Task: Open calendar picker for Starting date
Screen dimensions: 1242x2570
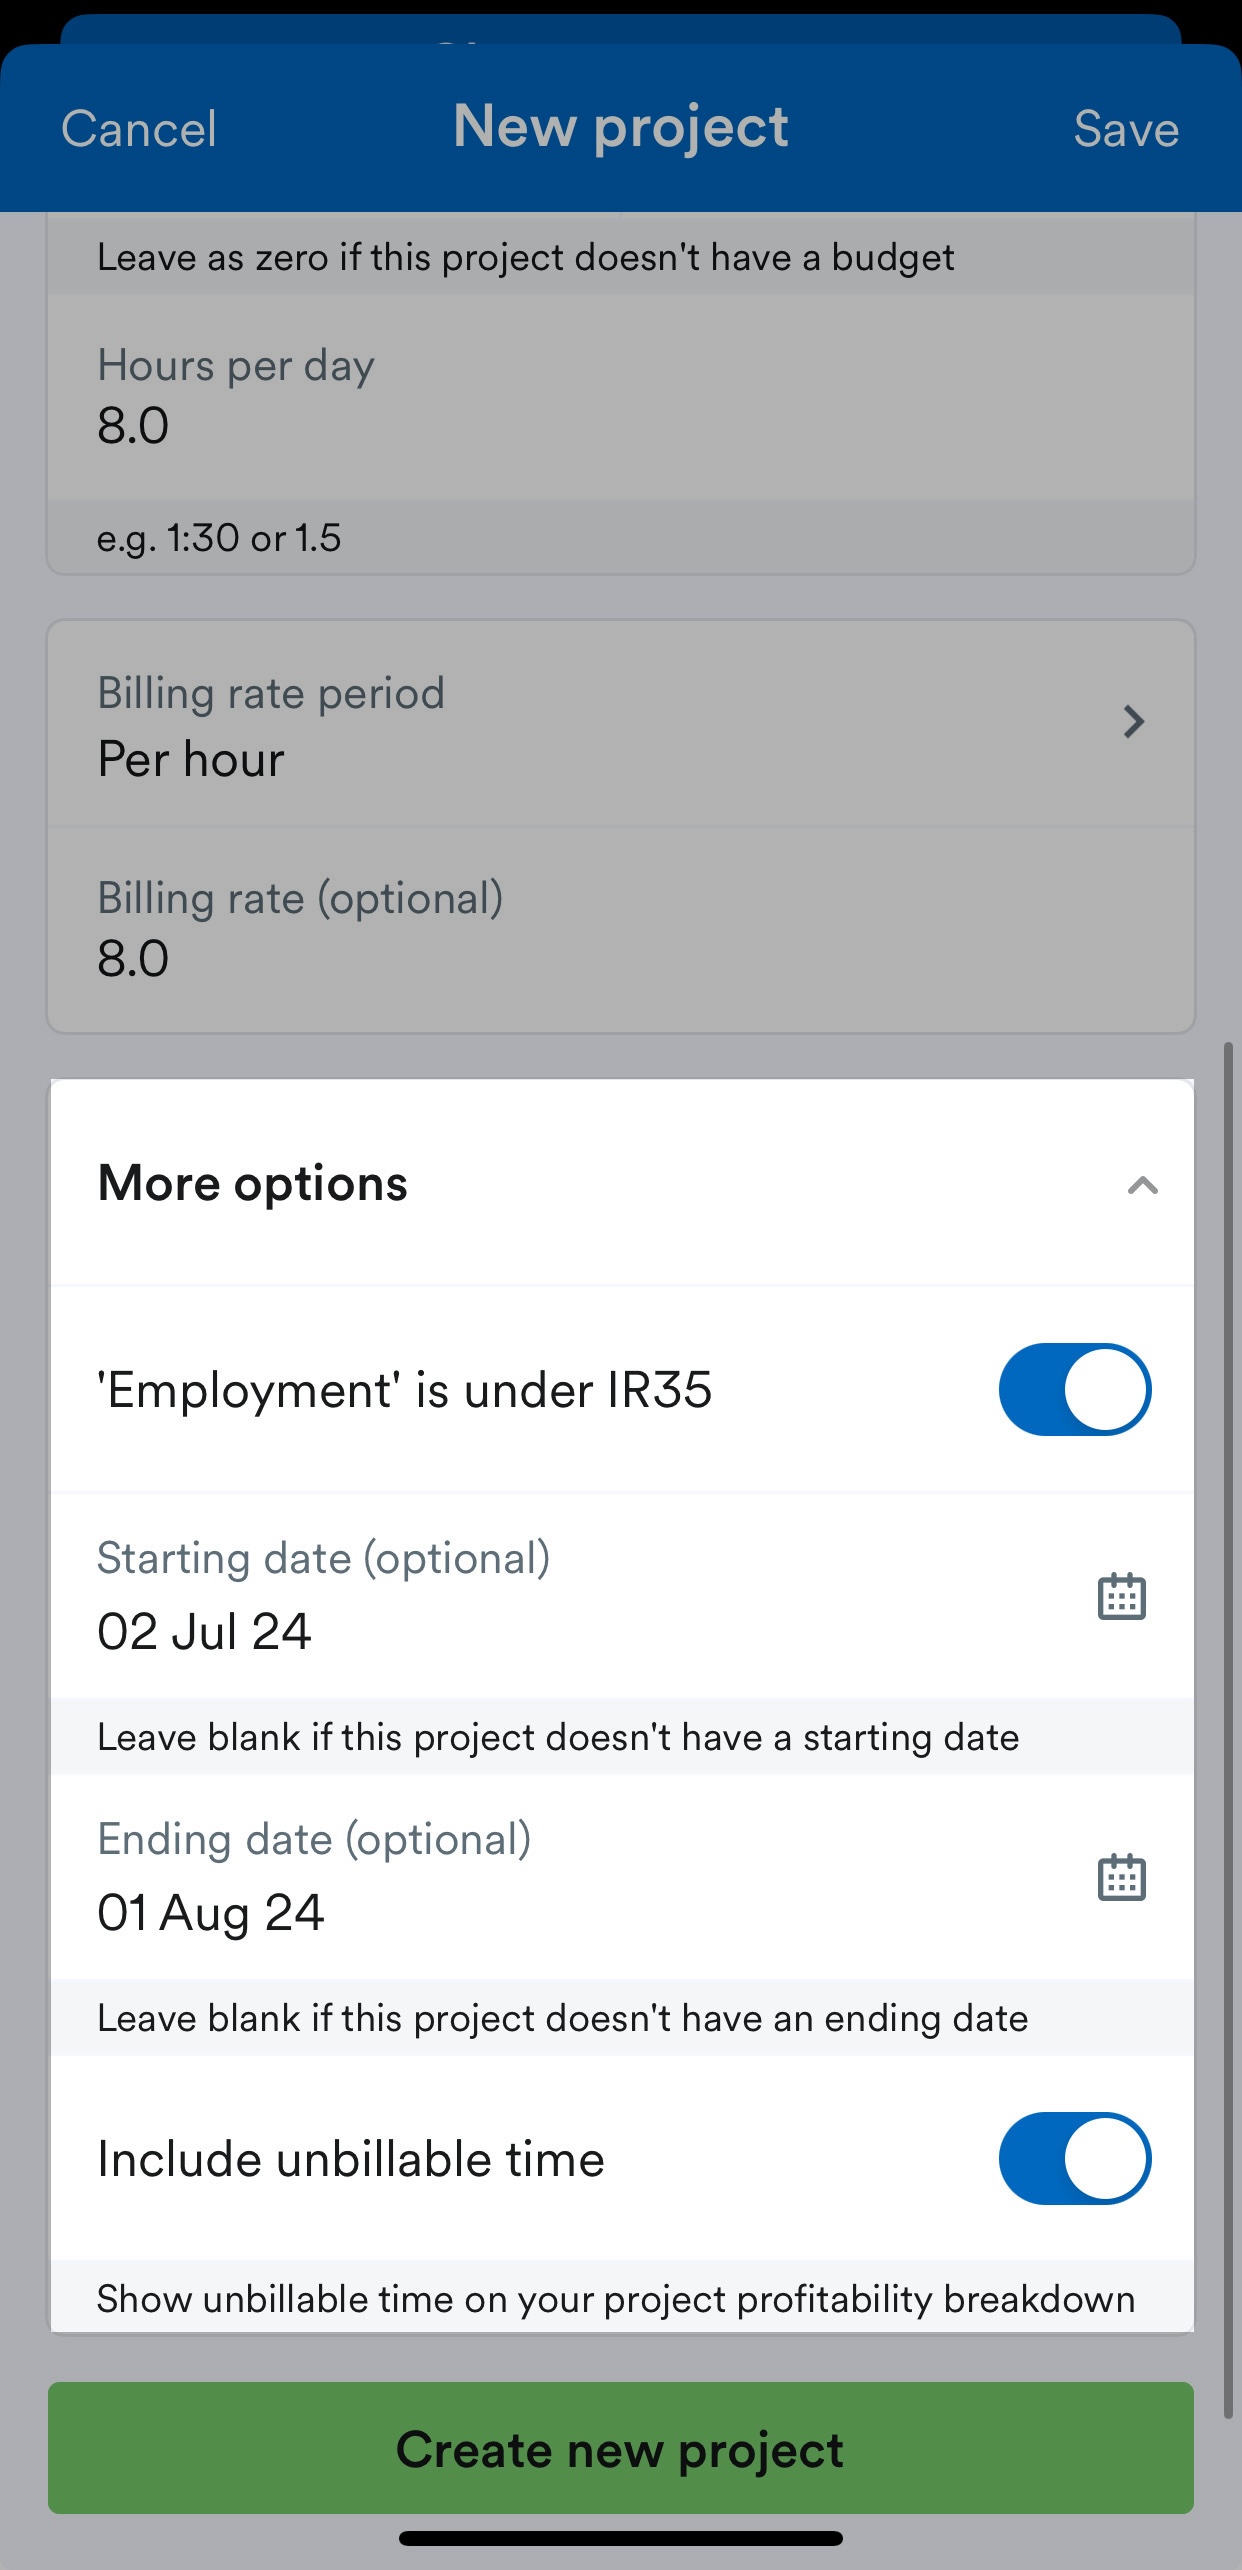Action: tap(1121, 1596)
